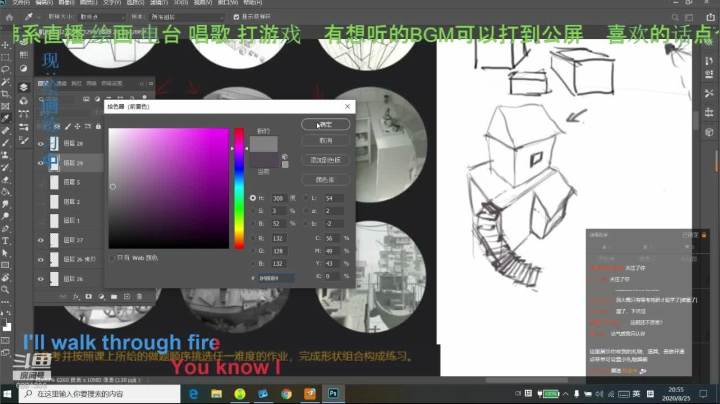
Task: Open the 文字(Y) menu
Action: click(x=112, y=2)
